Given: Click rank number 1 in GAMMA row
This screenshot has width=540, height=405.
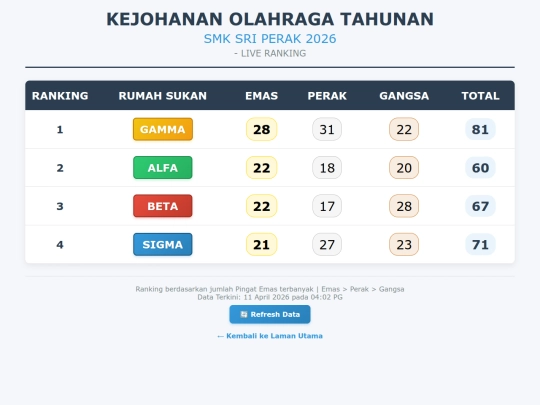Looking at the screenshot, I should [60, 129].
